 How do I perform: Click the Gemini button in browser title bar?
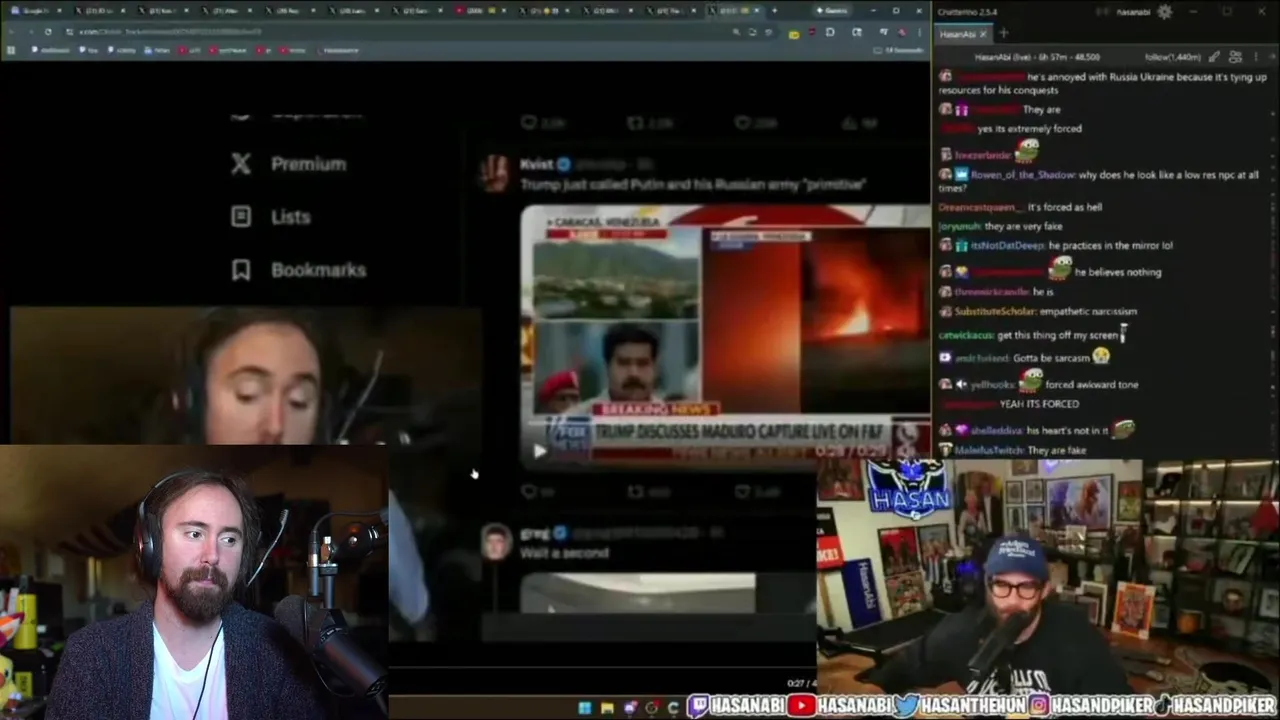(x=832, y=10)
